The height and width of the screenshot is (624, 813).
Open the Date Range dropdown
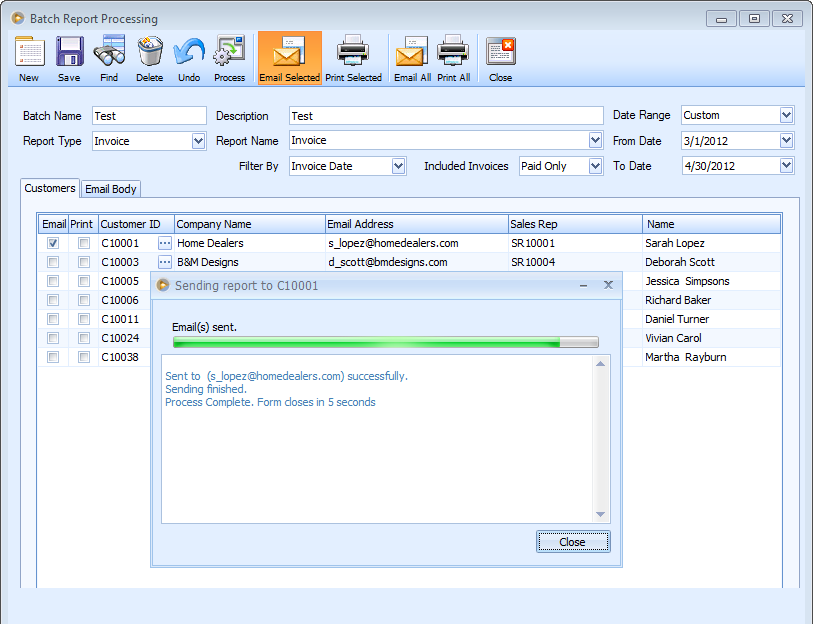tap(787, 115)
